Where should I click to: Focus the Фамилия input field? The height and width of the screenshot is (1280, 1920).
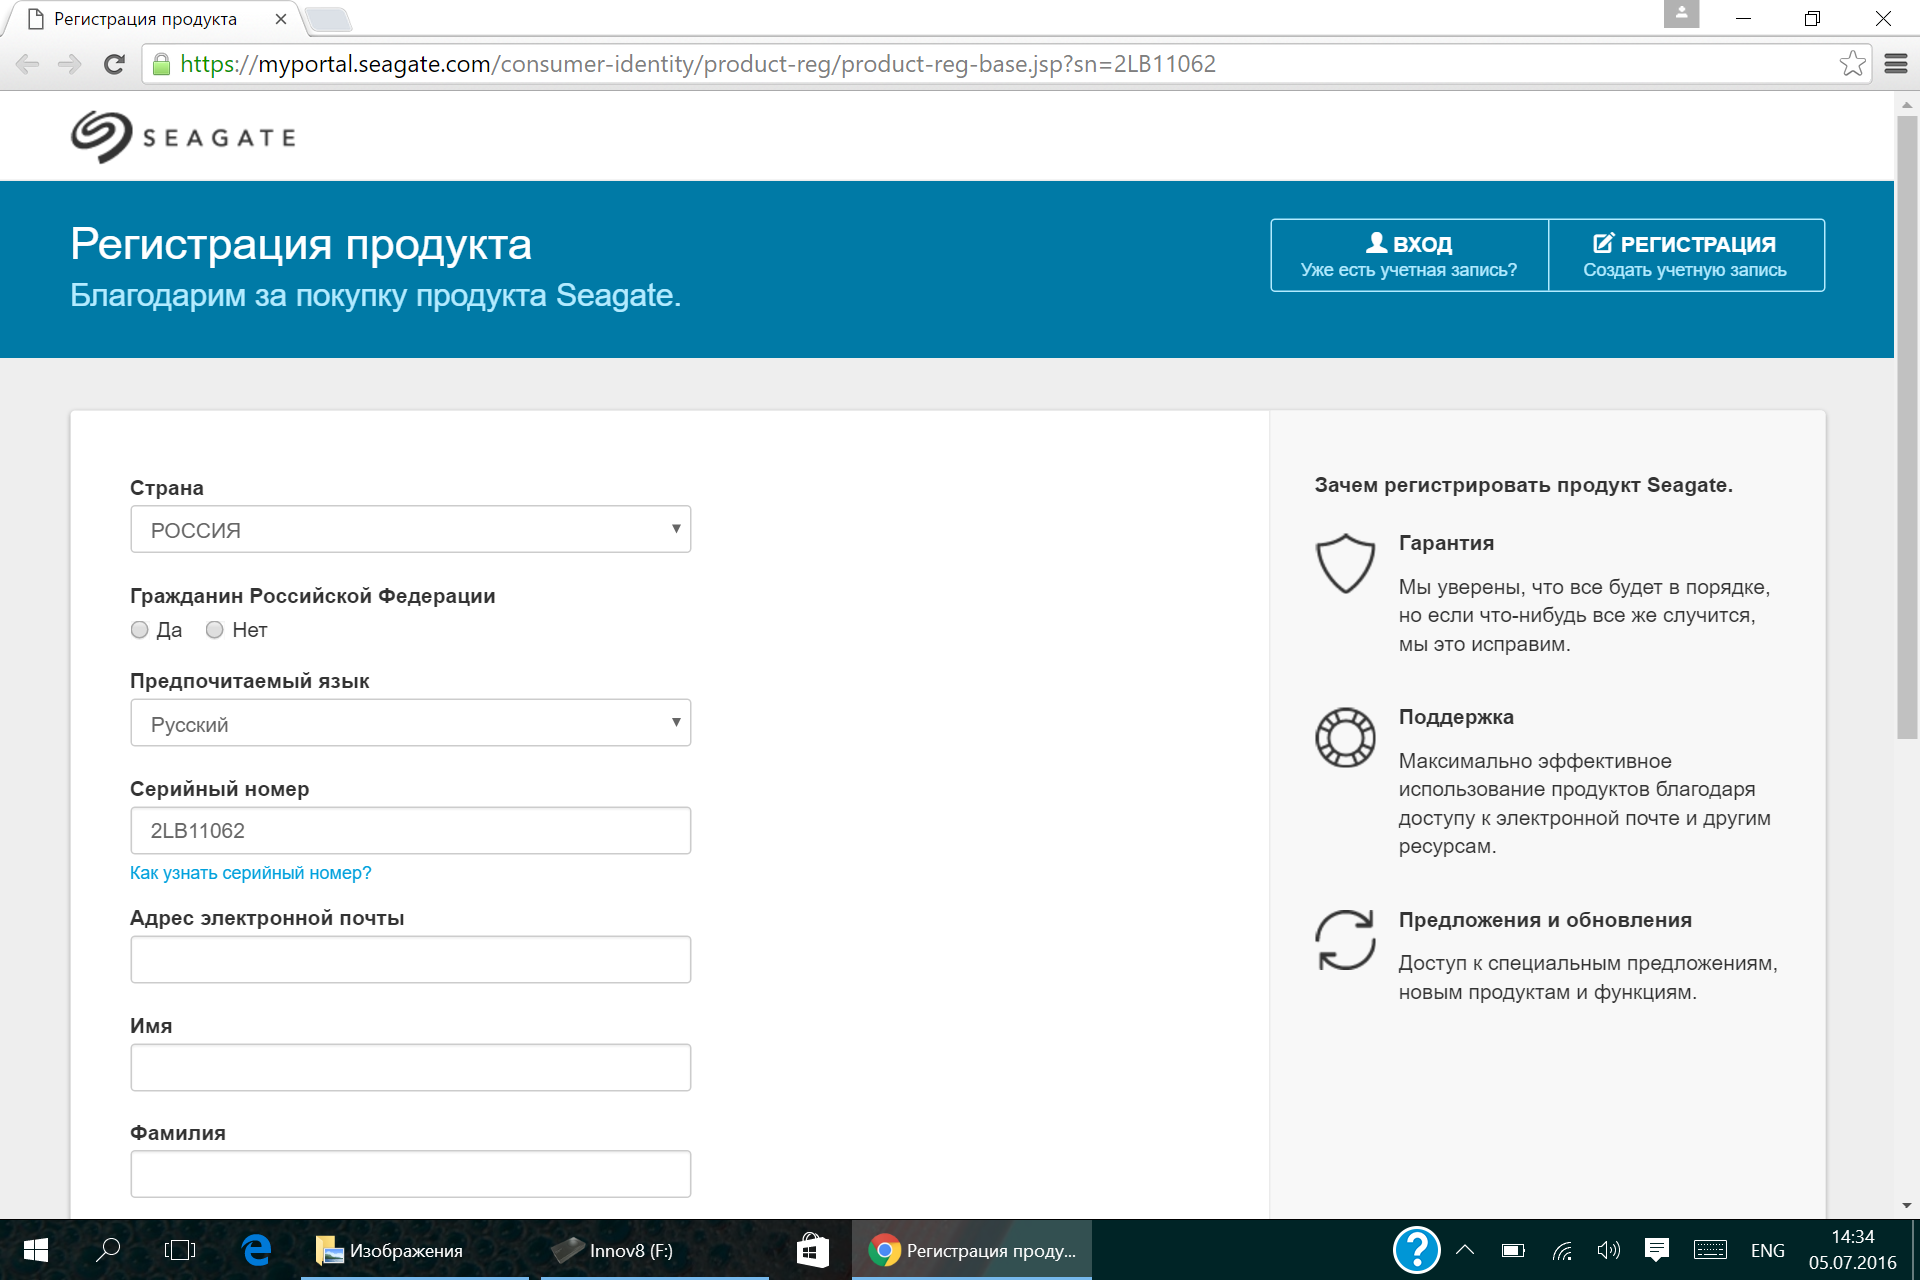pyautogui.click(x=410, y=1174)
